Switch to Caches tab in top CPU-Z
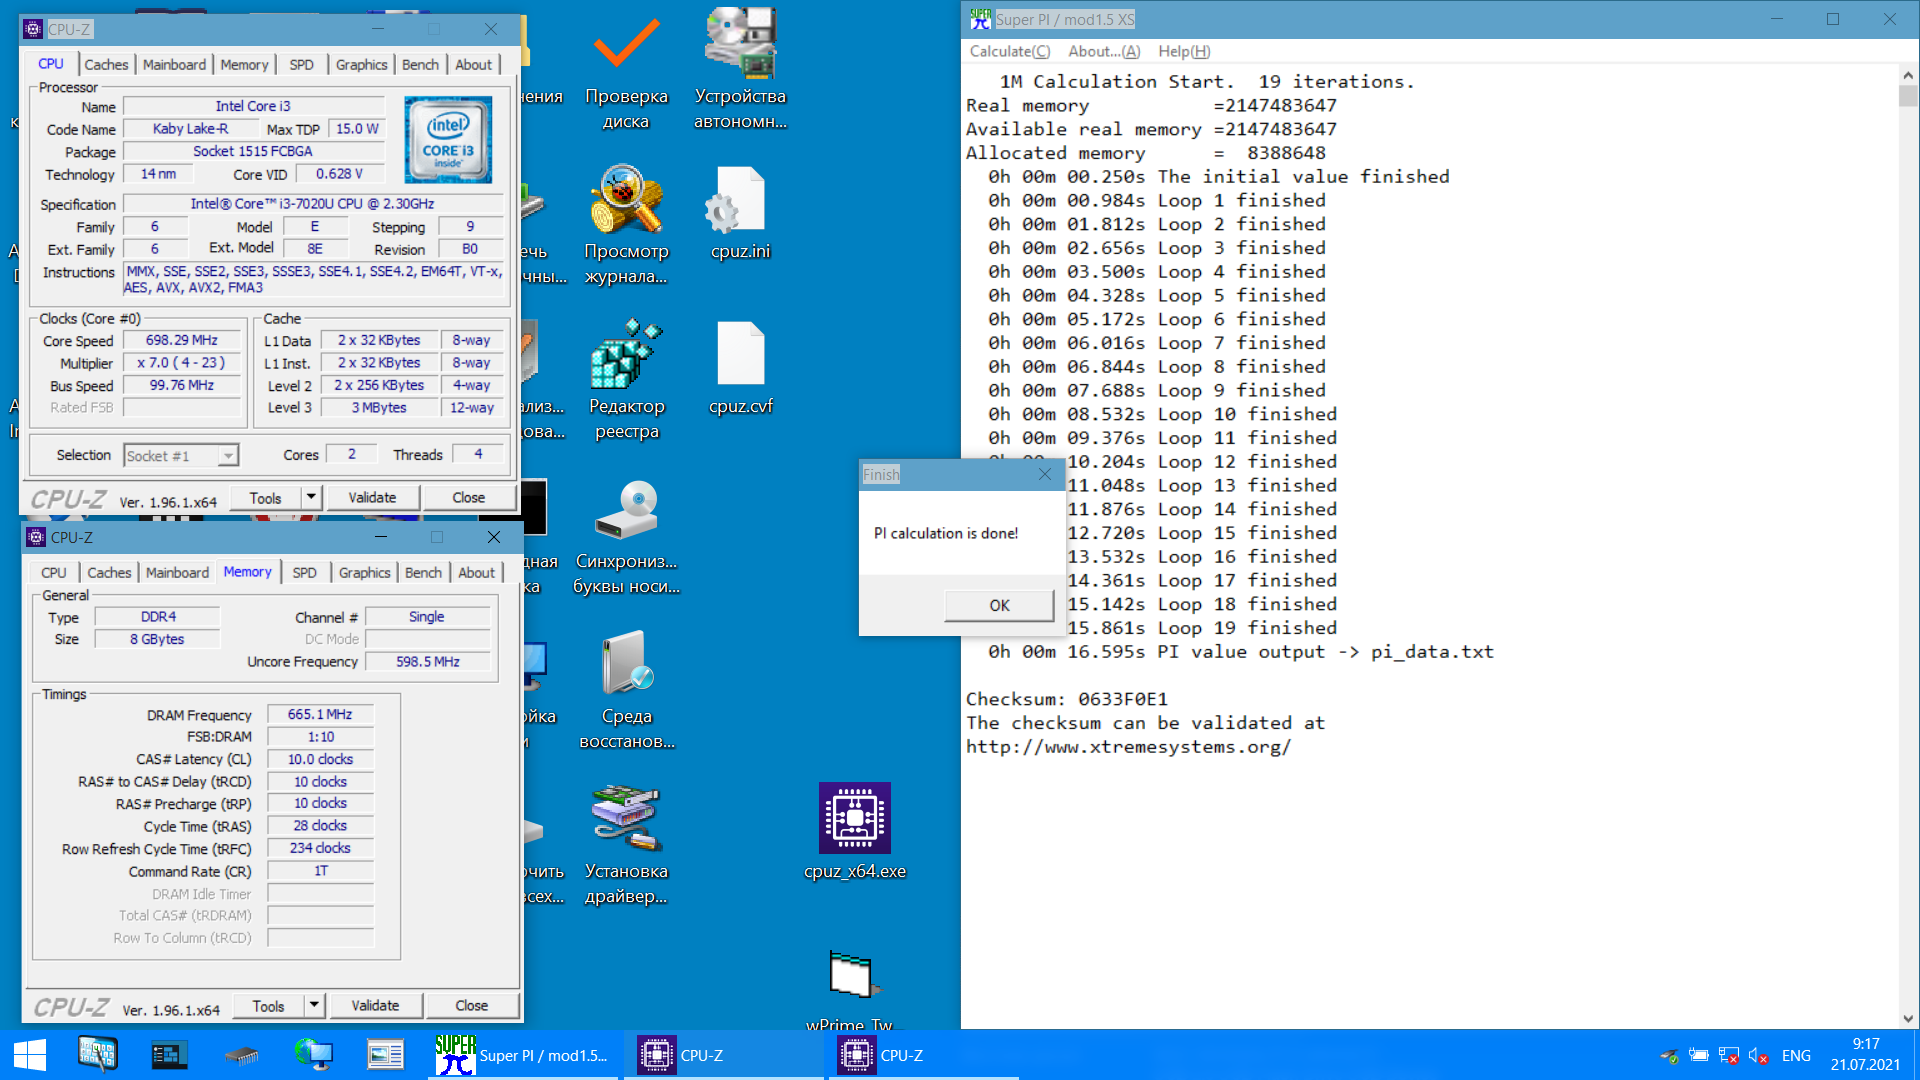Screen dimensions: 1920x1080 click(106, 64)
